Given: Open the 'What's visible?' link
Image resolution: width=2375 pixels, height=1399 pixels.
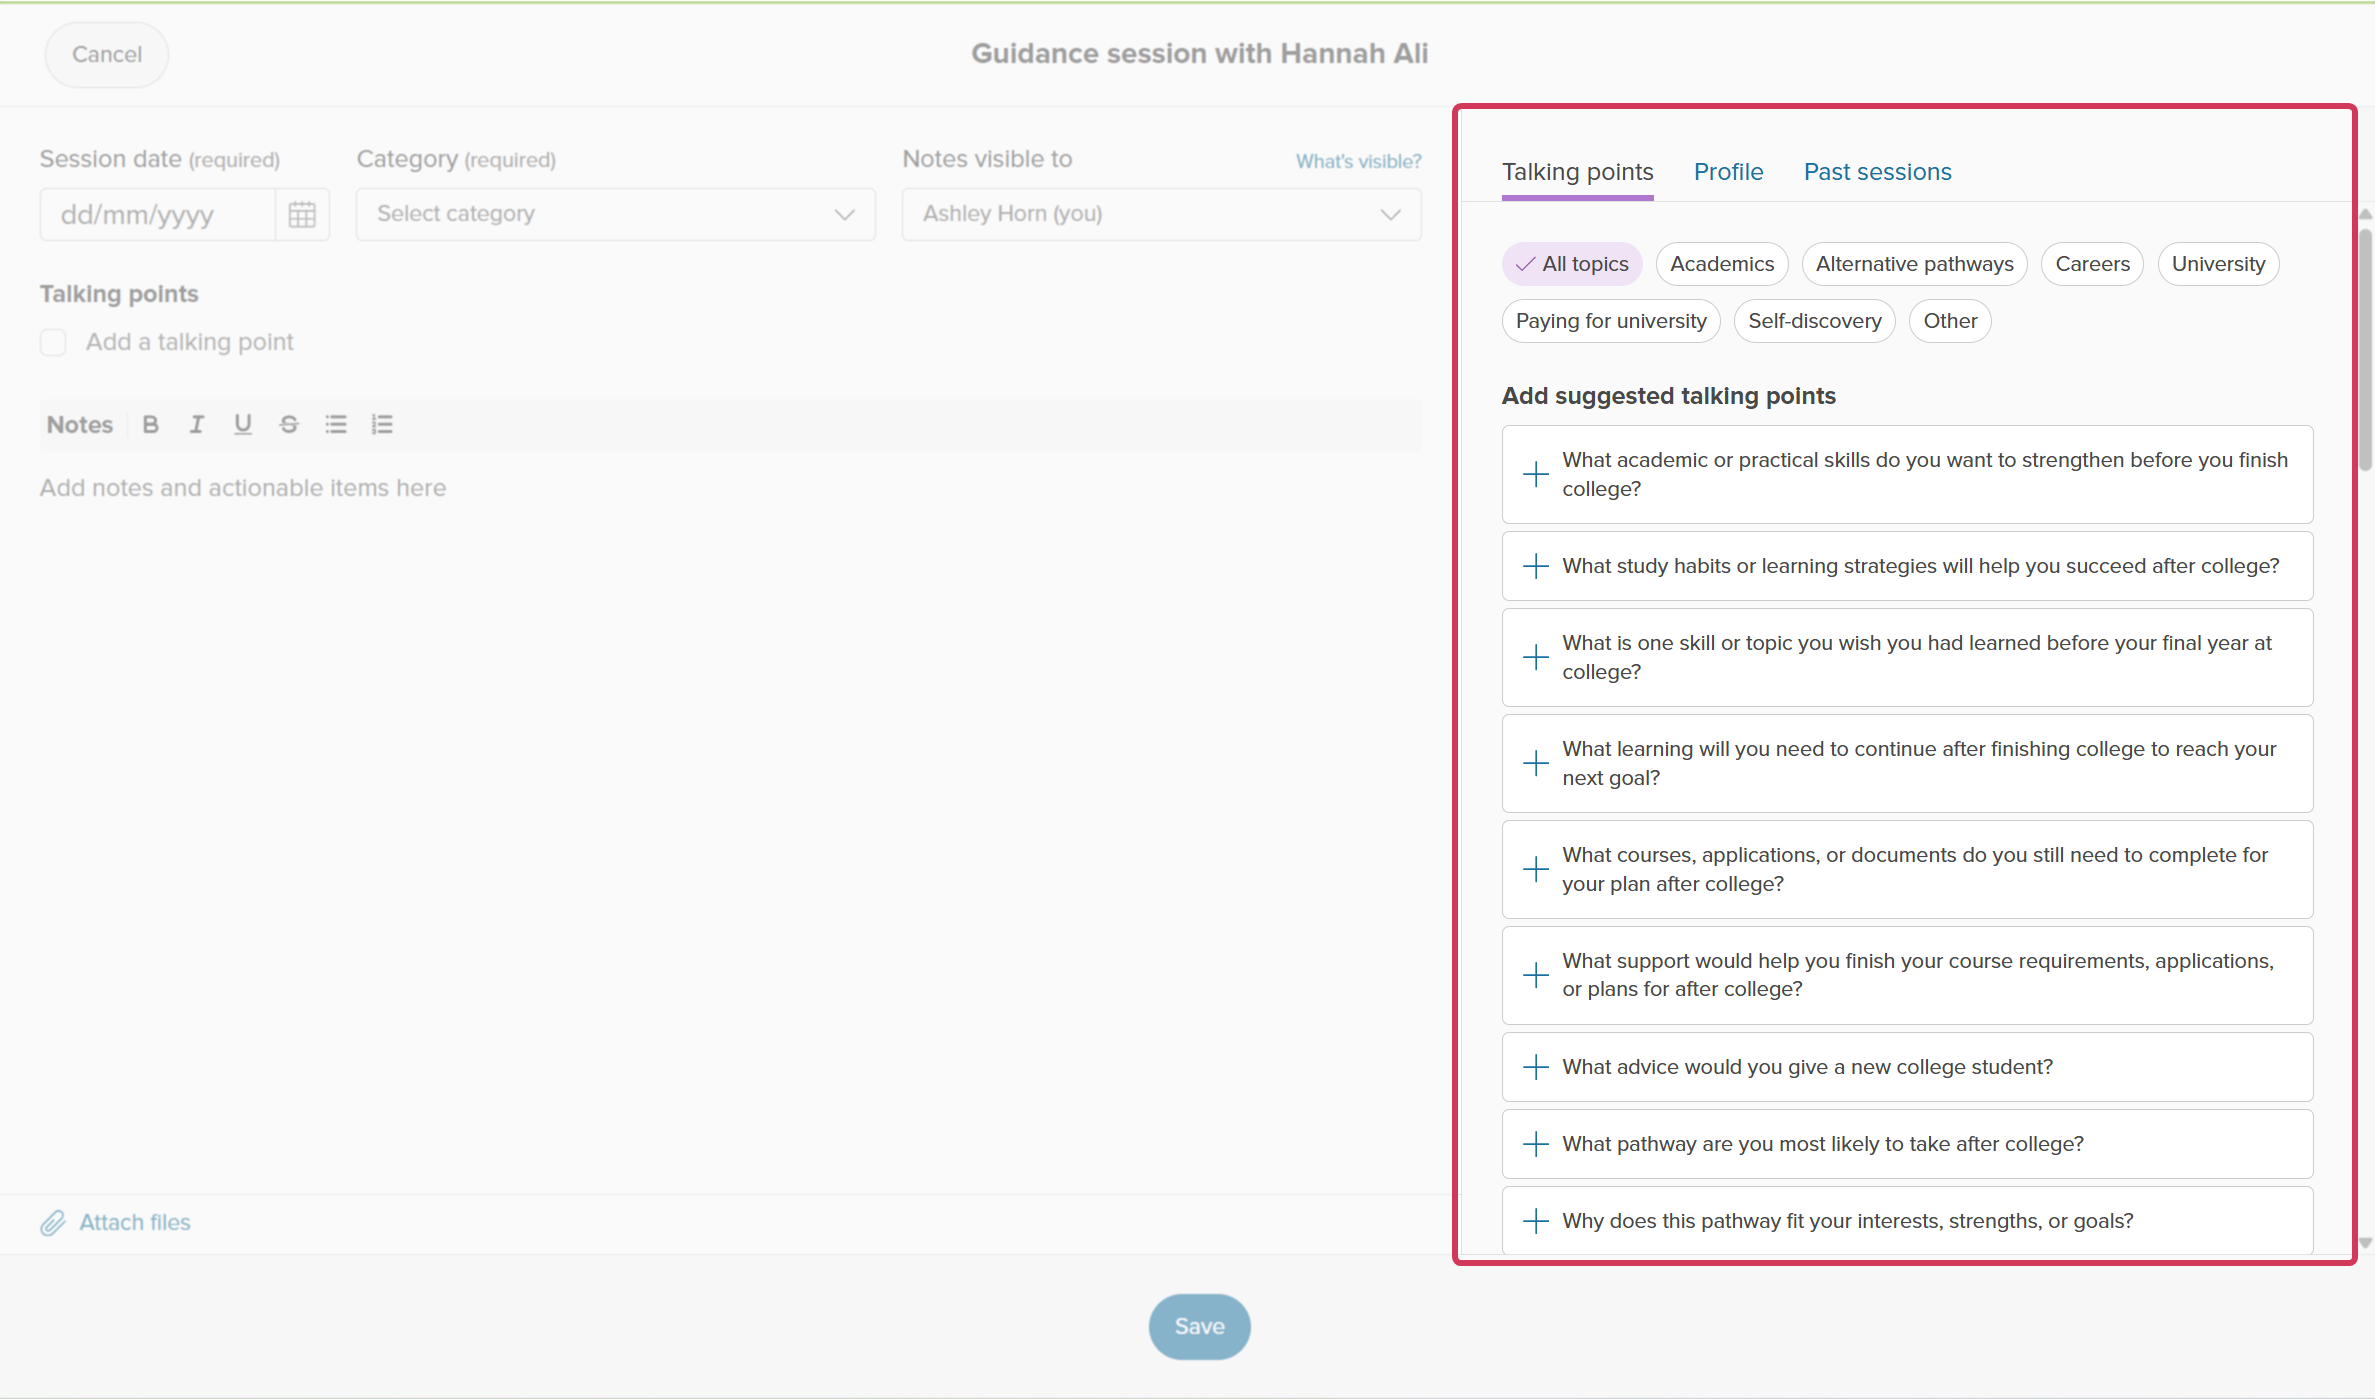Looking at the screenshot, I should click(x=1358, y=161).
